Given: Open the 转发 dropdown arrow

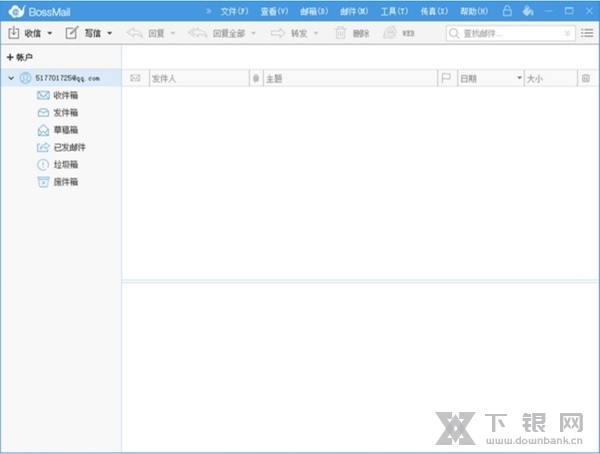Looking at the screenshot, I should click(x=316, y=33).
